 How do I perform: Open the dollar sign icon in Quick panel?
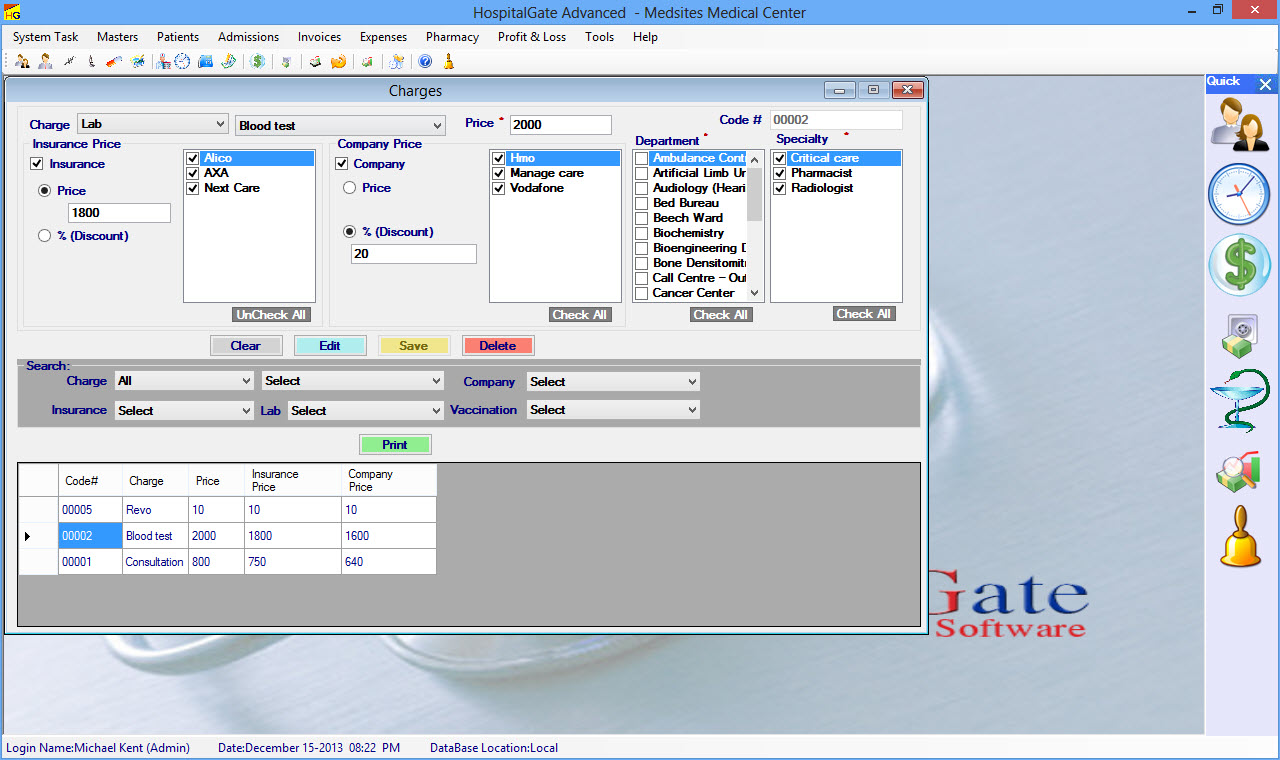point(1238,266)
